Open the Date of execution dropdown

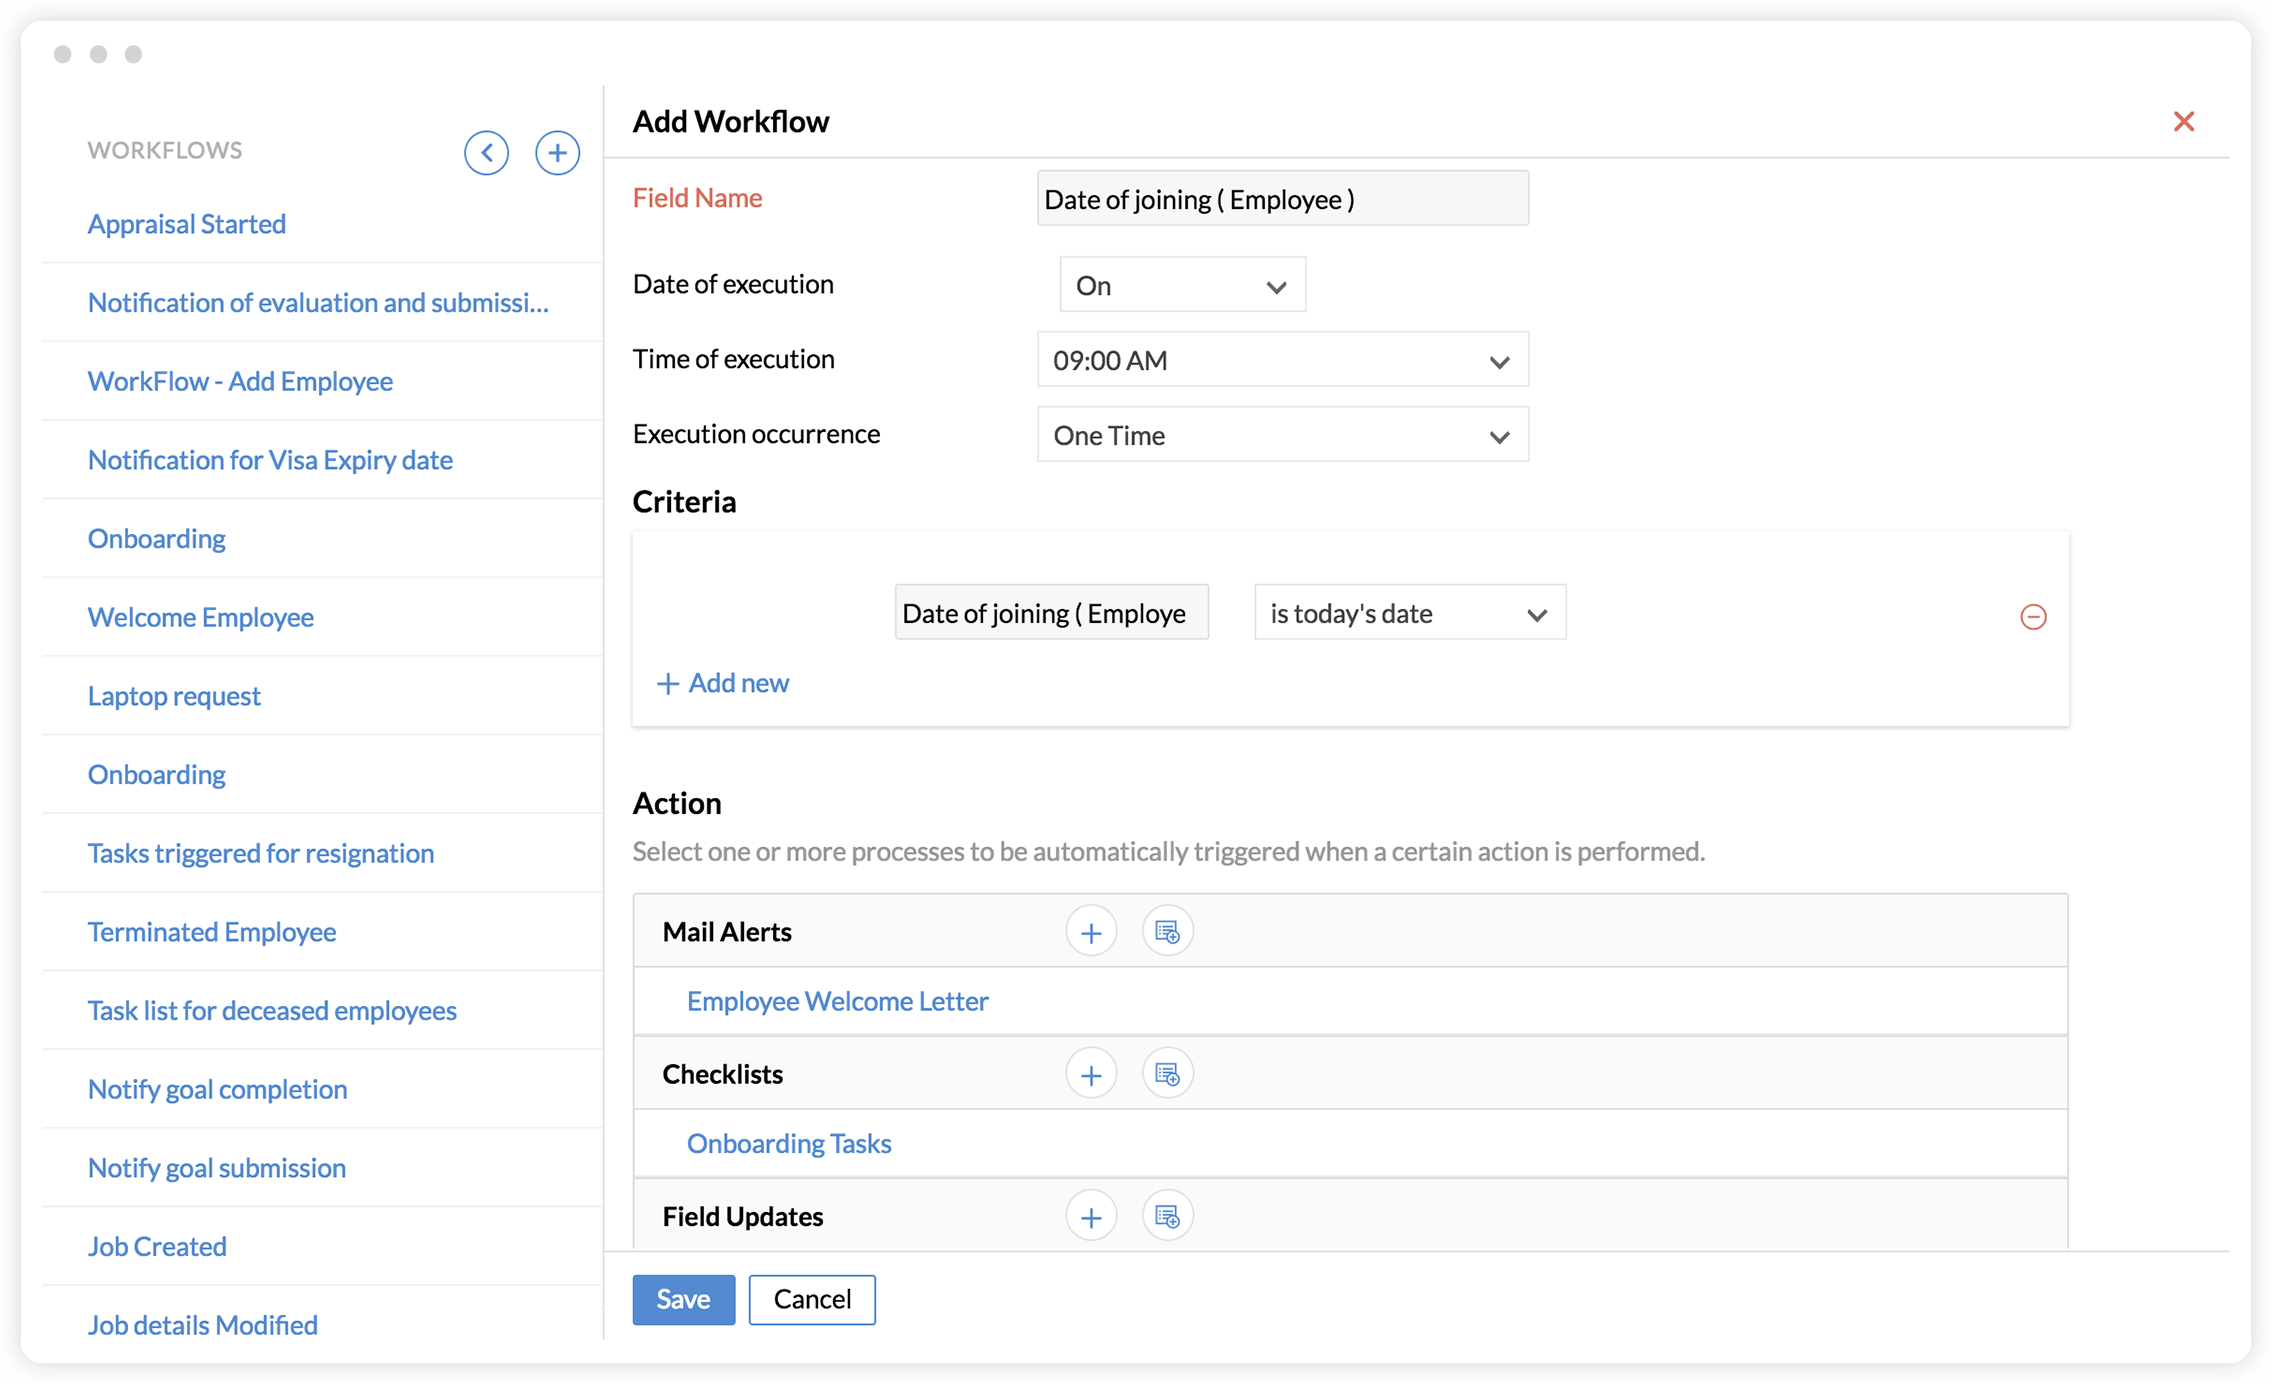1182,285
